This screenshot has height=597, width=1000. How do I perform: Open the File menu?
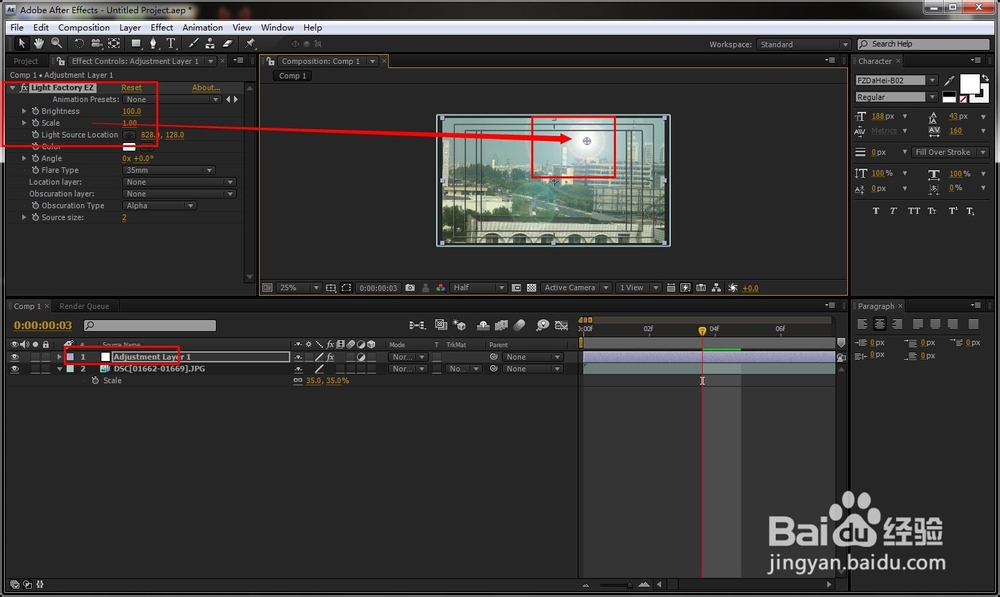point(17,27)
